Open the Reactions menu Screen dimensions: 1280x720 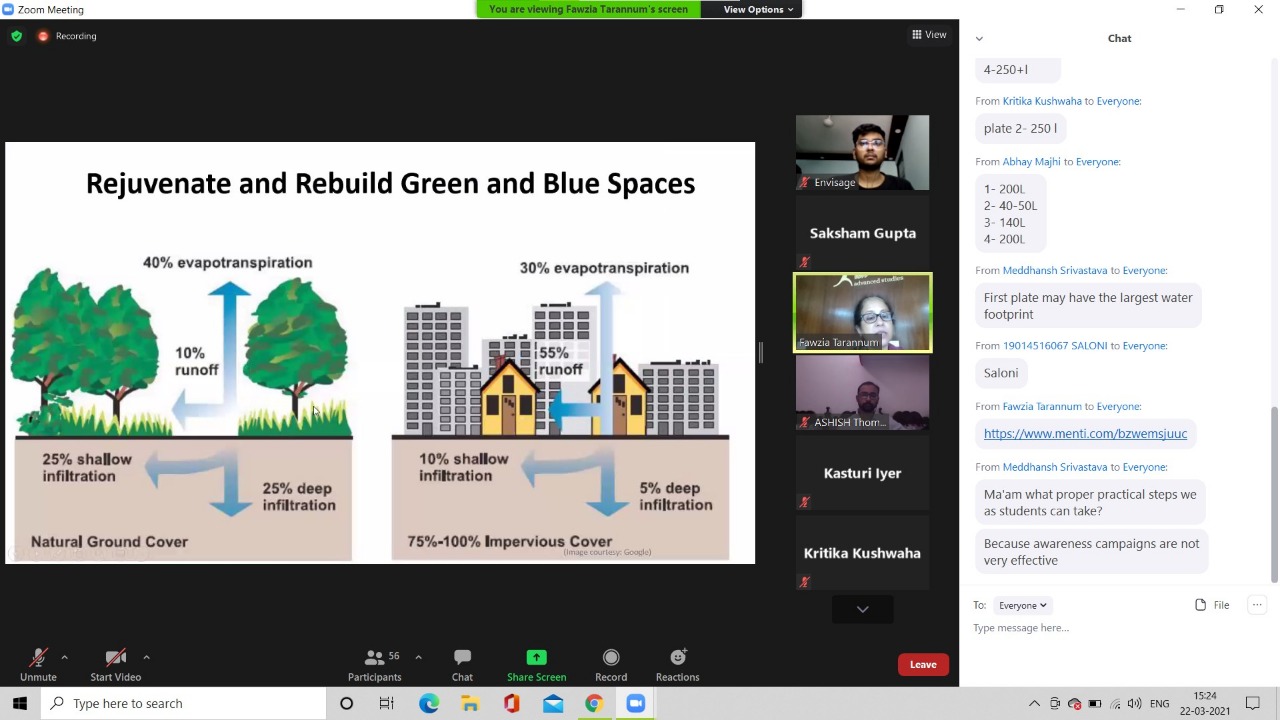pos(677,664)
